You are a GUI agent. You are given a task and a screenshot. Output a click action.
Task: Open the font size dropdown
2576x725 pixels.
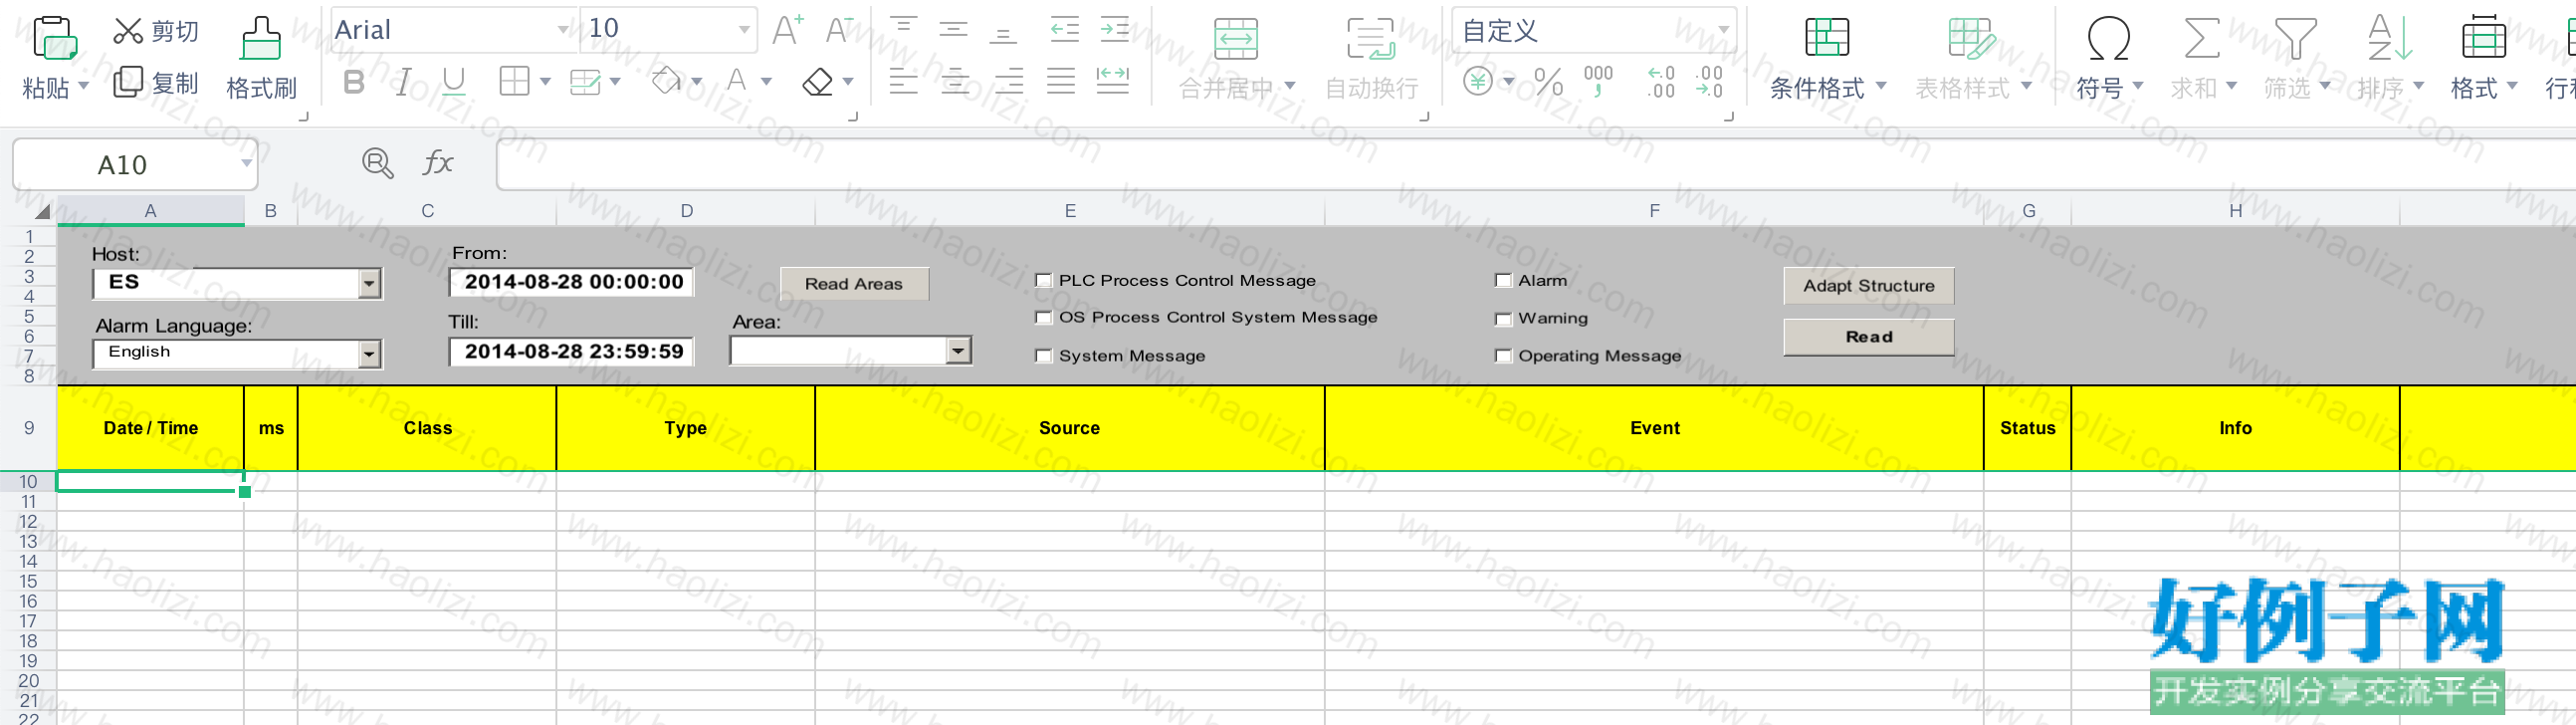coord(744,30)
